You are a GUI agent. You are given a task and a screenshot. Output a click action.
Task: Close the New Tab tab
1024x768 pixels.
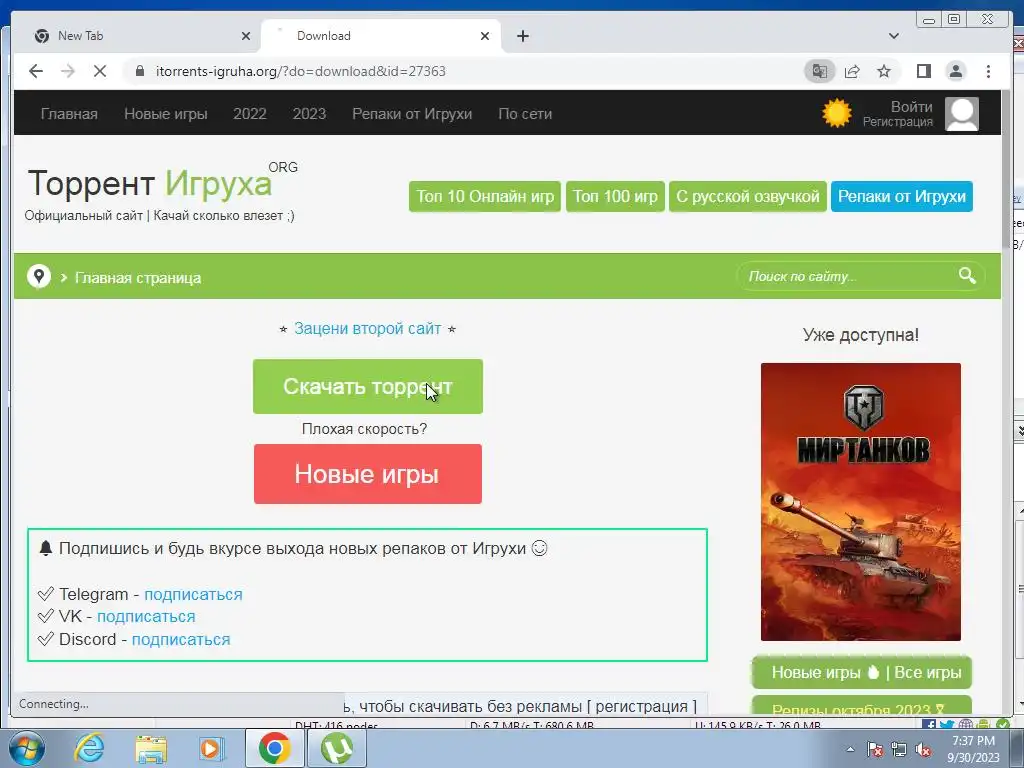click(x=246, y=36)
